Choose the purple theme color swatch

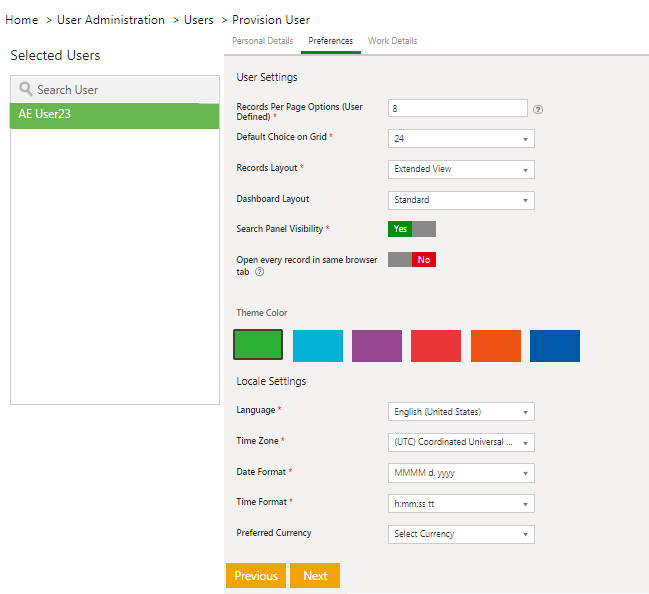click(x=377, y=346)
